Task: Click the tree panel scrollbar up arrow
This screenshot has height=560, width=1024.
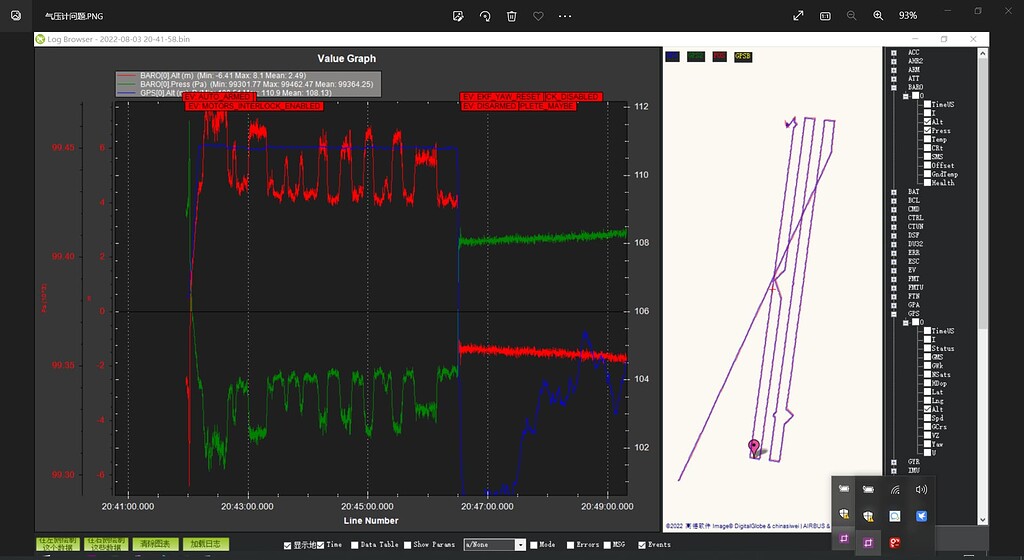Action: [x=982, y=54]
